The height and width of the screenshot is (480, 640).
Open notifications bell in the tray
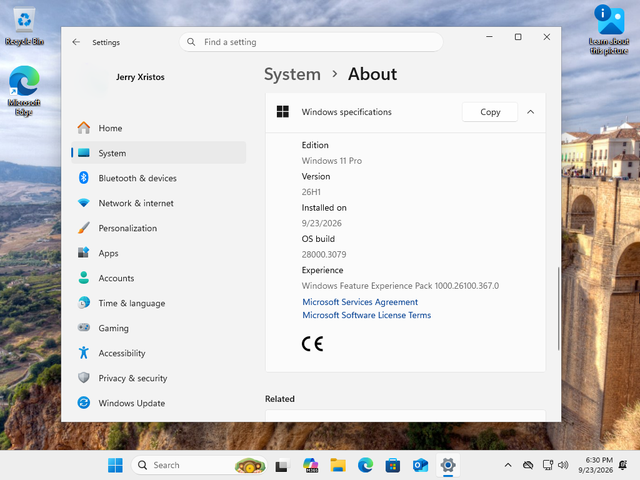623,465
